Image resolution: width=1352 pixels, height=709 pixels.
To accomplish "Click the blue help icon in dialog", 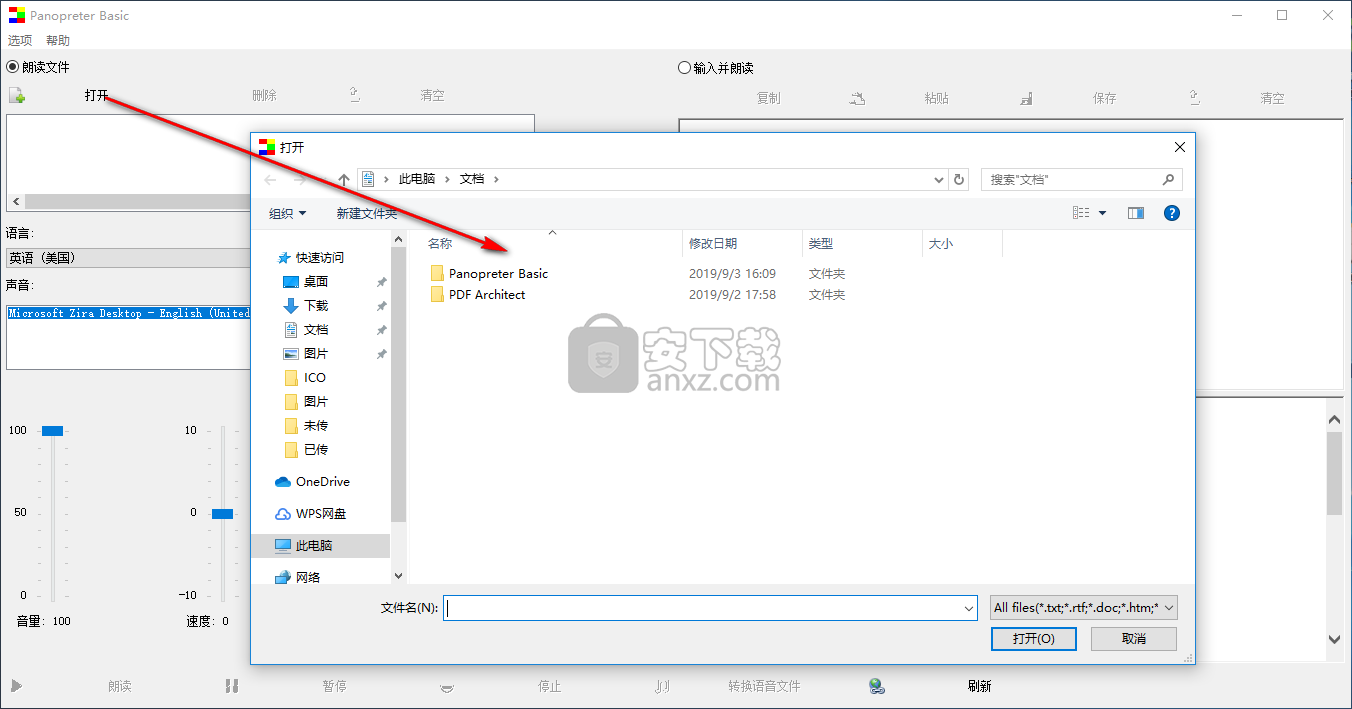I will (x=1172, y=213).
